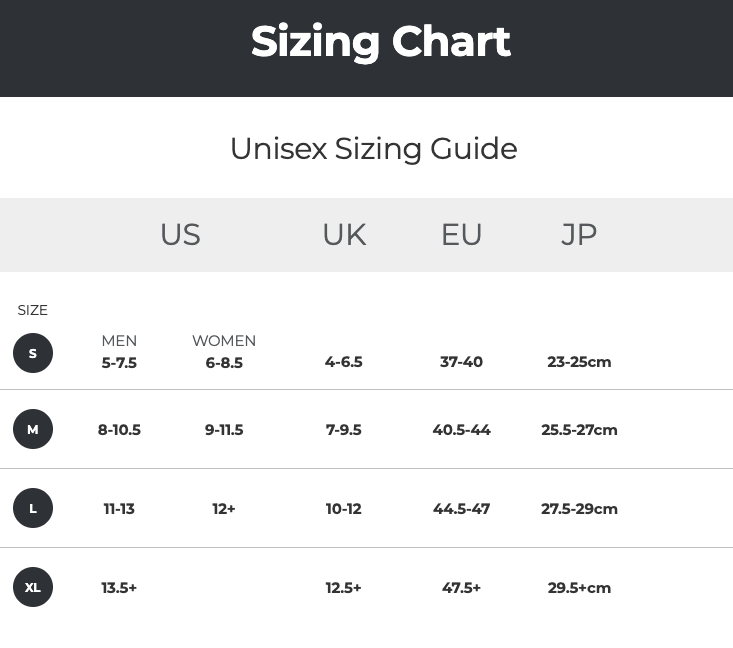
Task: Select the EU column header
Action: [461, 234]
